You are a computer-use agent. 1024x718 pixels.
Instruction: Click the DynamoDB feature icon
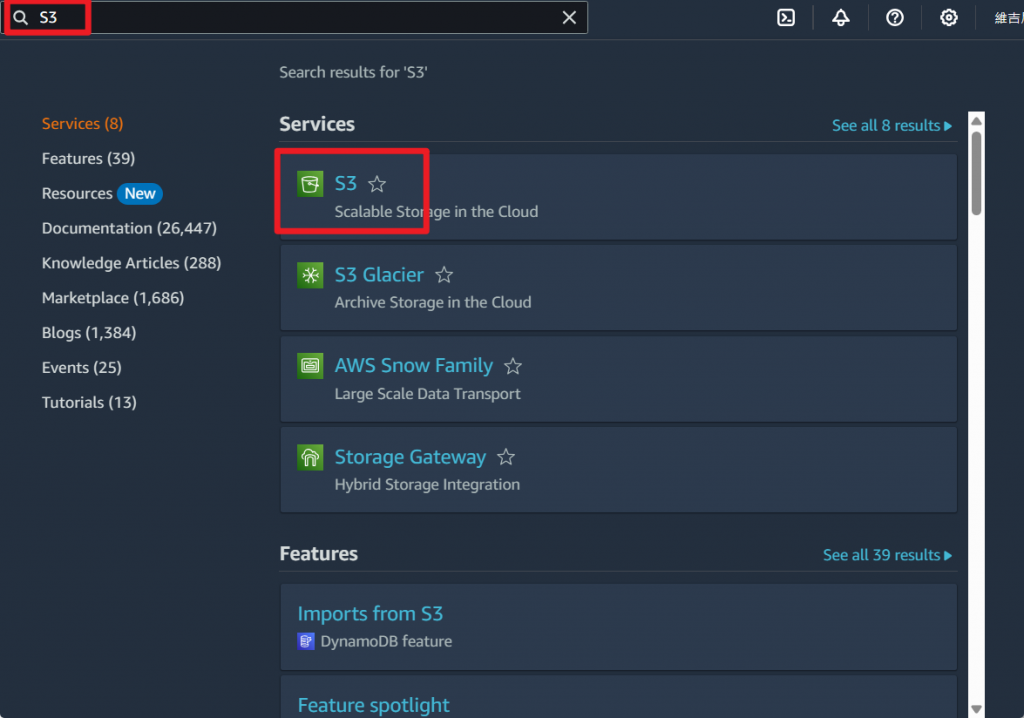point(306,642)
